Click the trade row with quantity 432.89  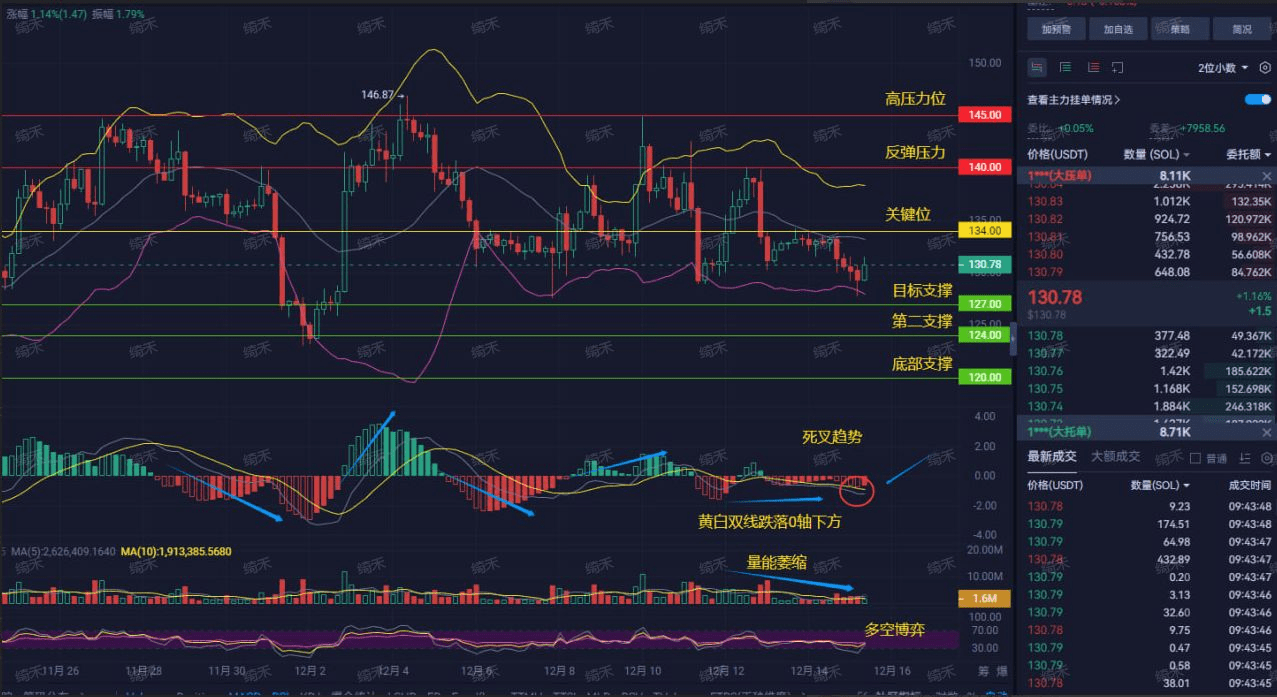click(x=1146, y=559)
